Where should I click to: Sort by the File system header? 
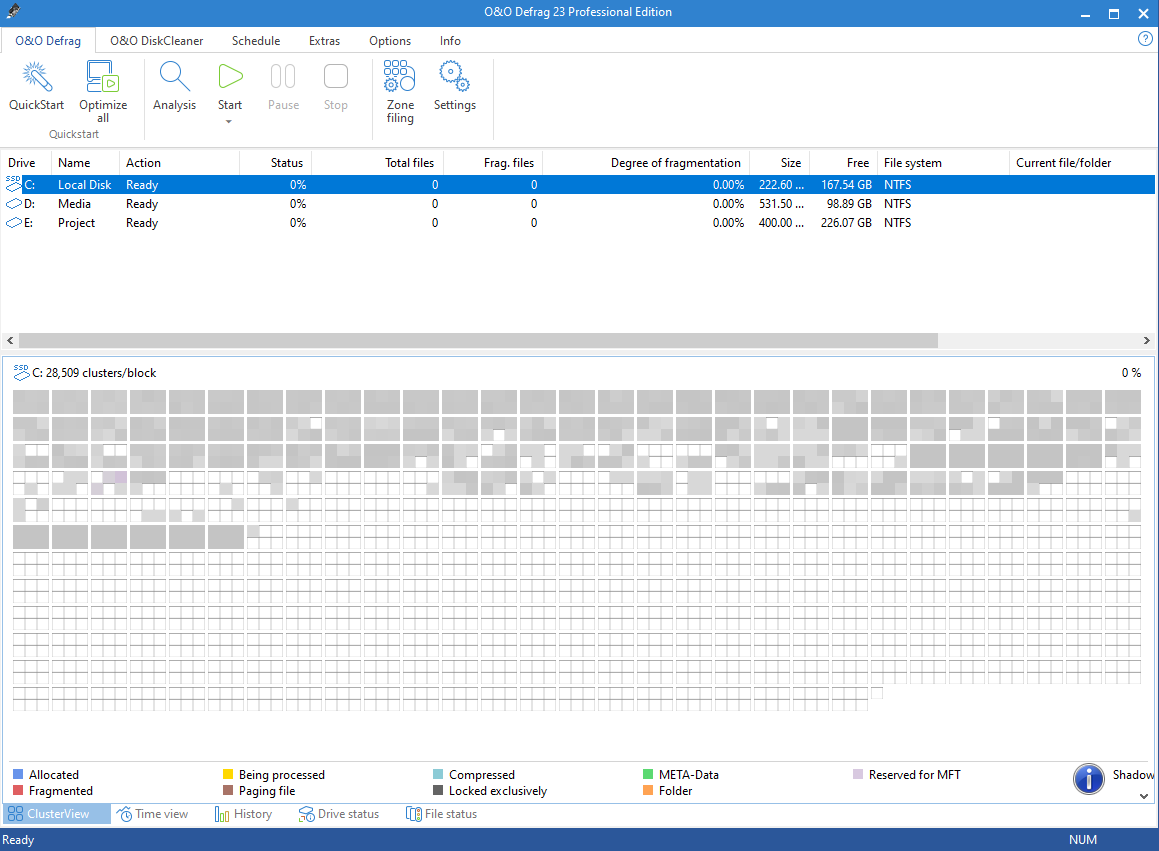pos(943,163)
